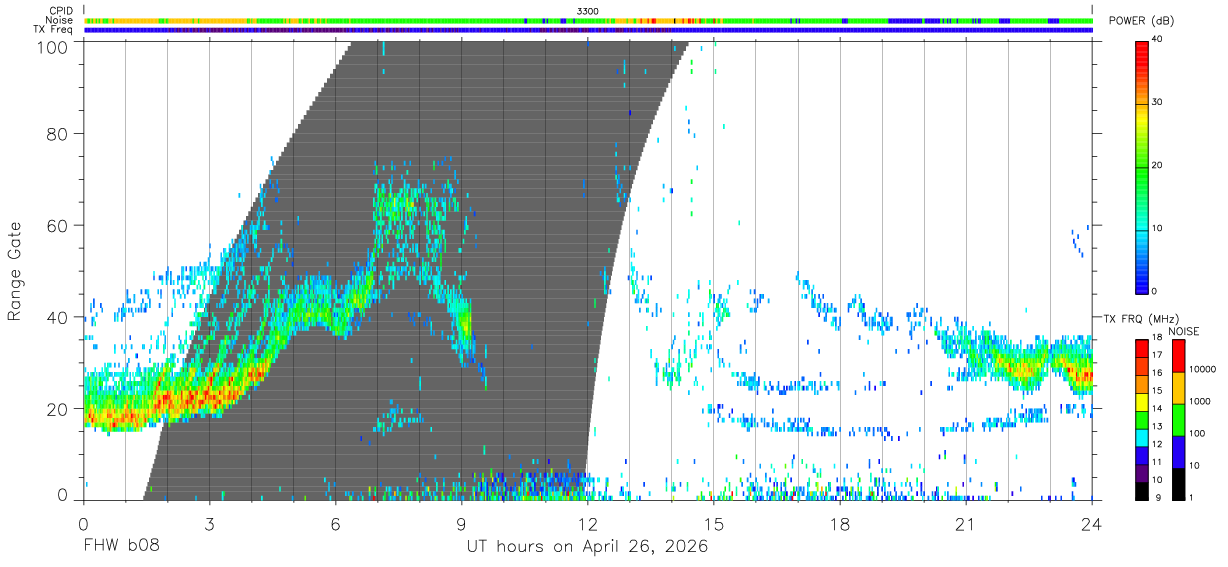The width and height of the screenshot is (1228, 567).
Task: Click the NOISE legend title above the noise colorbar
Action: [1183, 331]
